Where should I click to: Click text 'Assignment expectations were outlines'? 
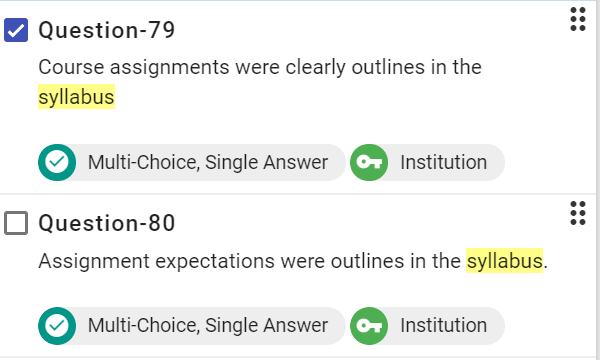tap(221, 261)
